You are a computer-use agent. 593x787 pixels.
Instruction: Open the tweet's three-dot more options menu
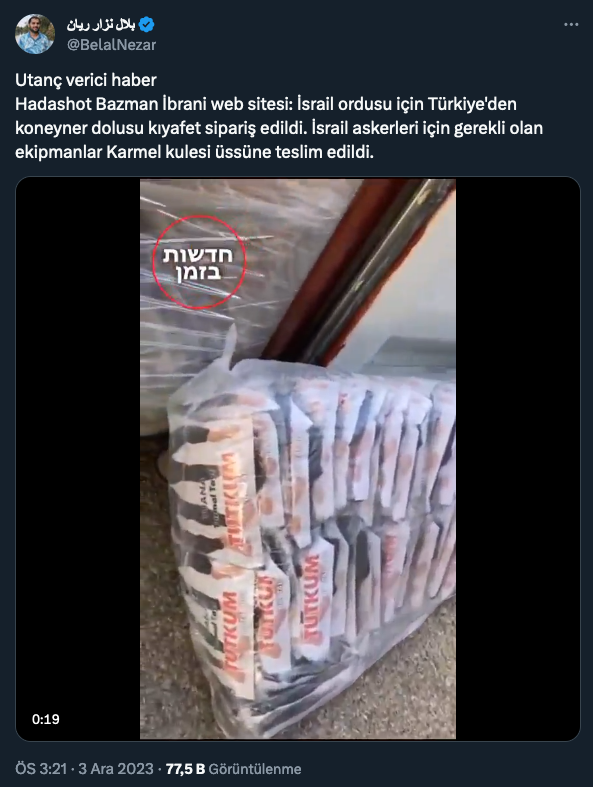click(x=571, y=25)
